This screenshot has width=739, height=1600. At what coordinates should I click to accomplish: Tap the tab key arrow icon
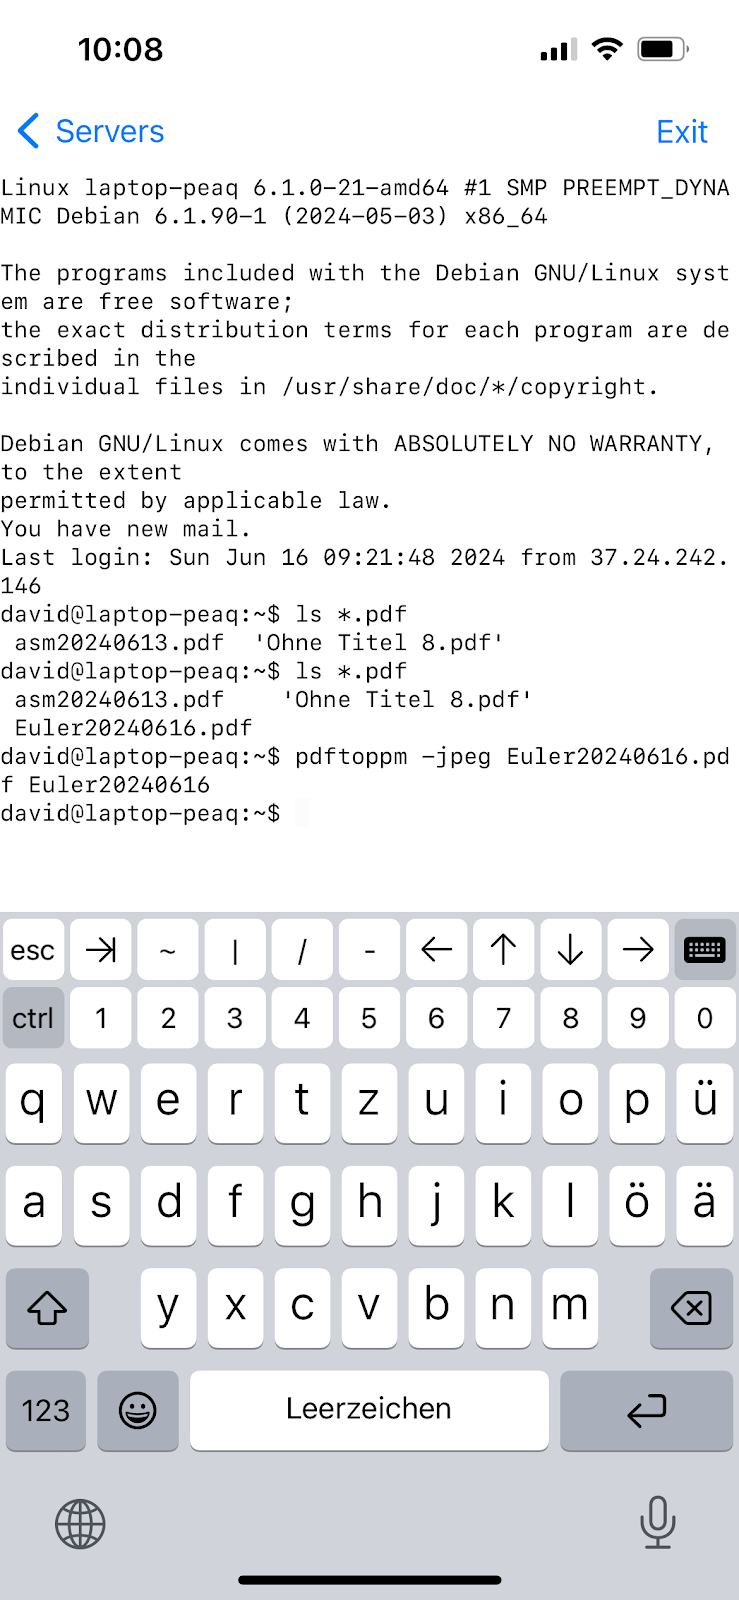tap(101, 949)
